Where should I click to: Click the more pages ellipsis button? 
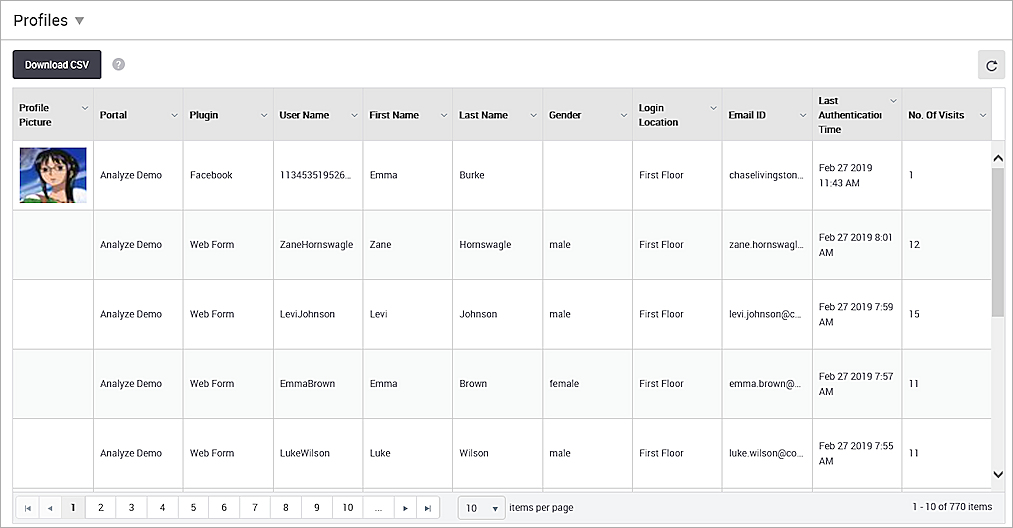pyautogui.click(x=379, y=508)
